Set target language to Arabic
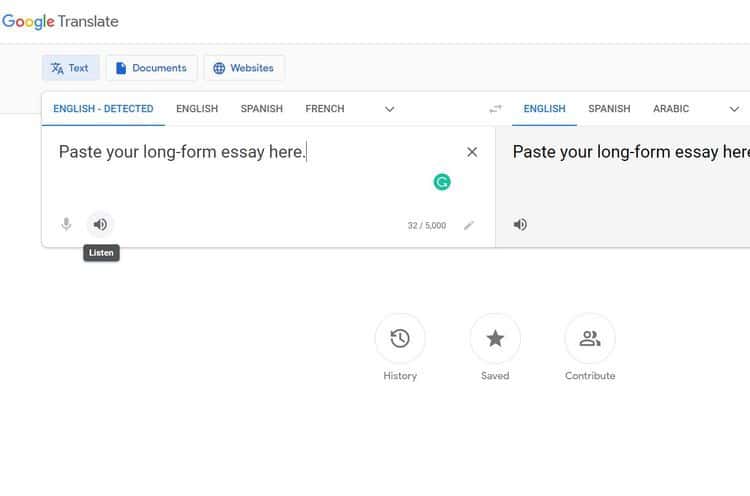 671,109
